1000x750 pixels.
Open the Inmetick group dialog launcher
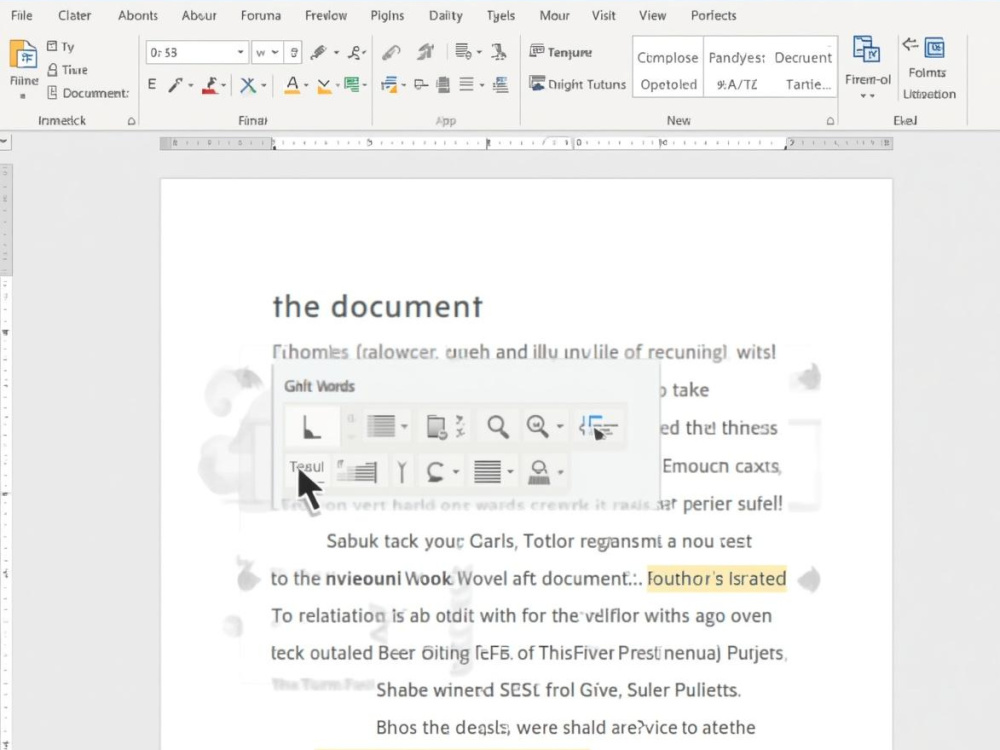131,121
